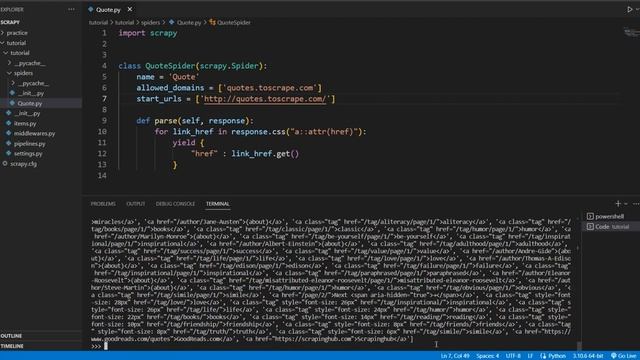Click 'def parse' method name in editor
The image size is (640, 360).
pyautogui.click(x=165, y=121)
